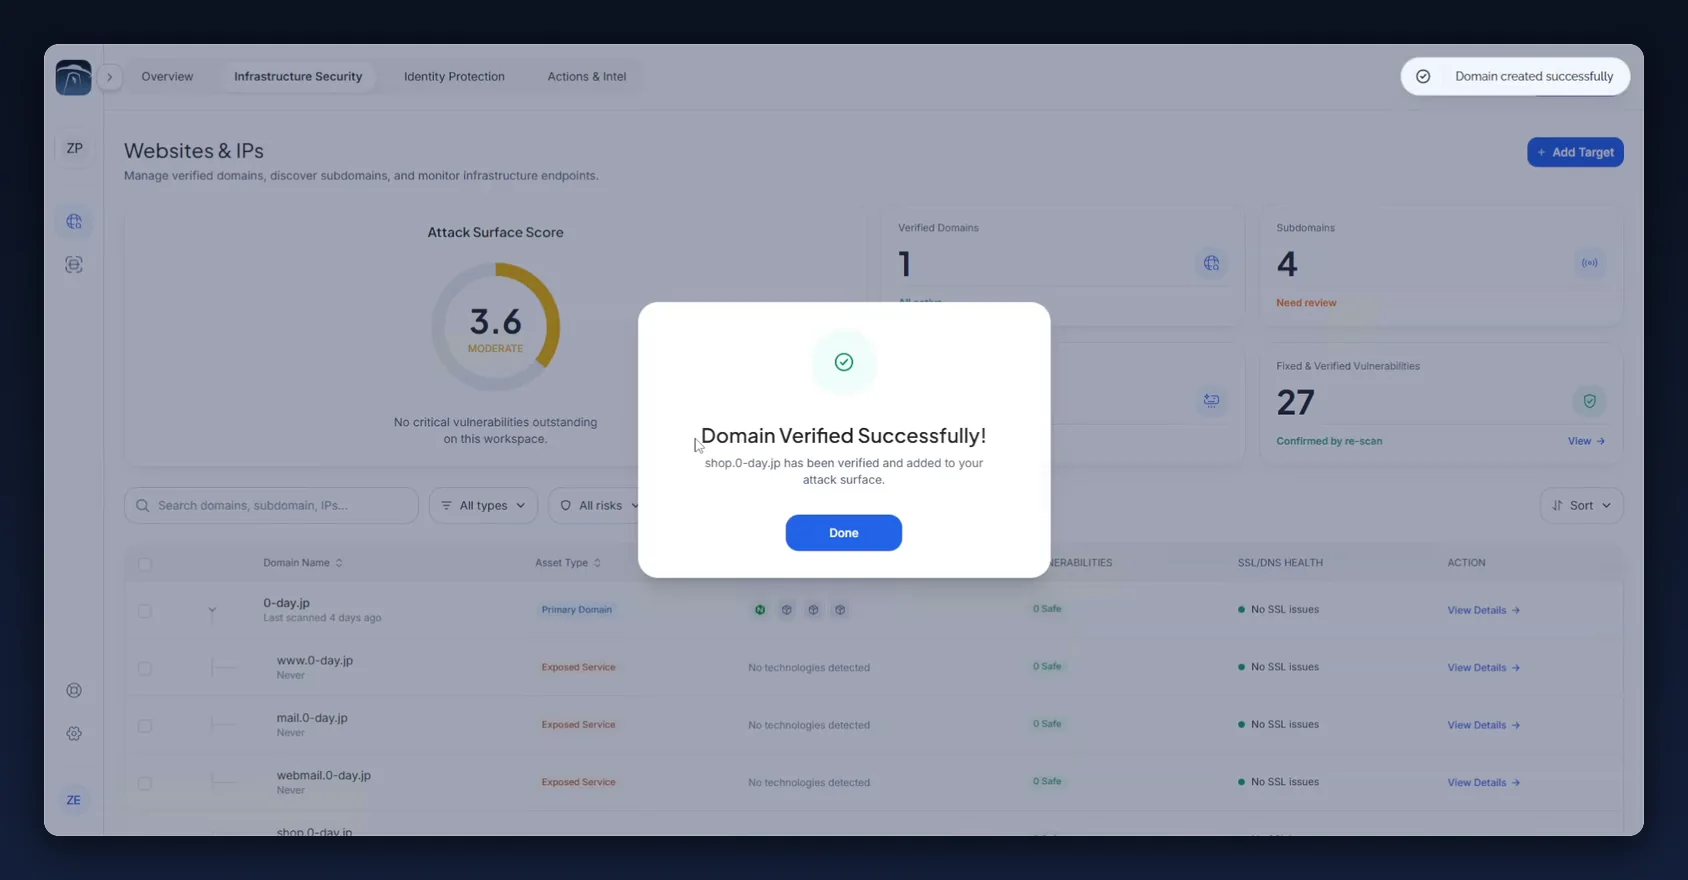Viewport: 1688px width, 880px height.
Task: Click the 0-day.jp domain name
Action: (x=286, y=603)
